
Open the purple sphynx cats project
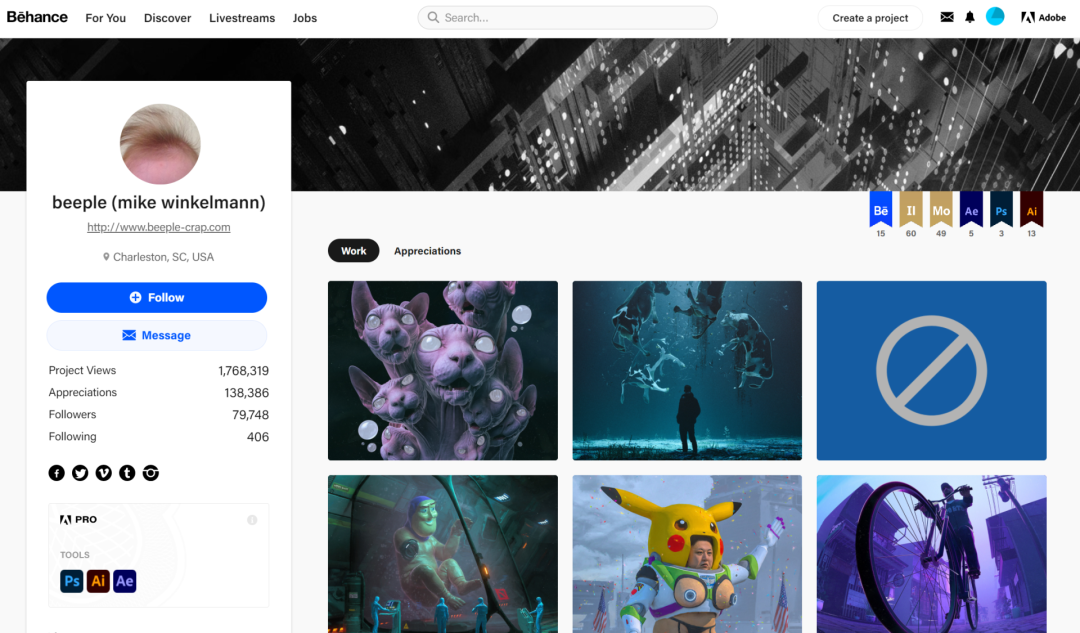click(443, 371)
